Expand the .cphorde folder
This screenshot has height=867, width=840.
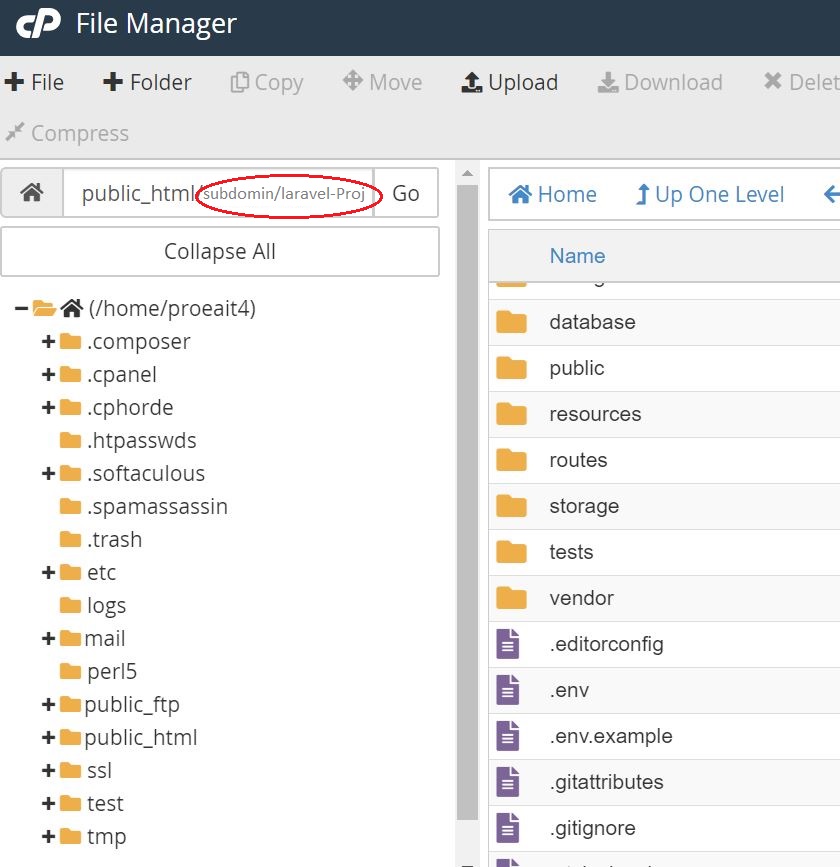[48, 408]
